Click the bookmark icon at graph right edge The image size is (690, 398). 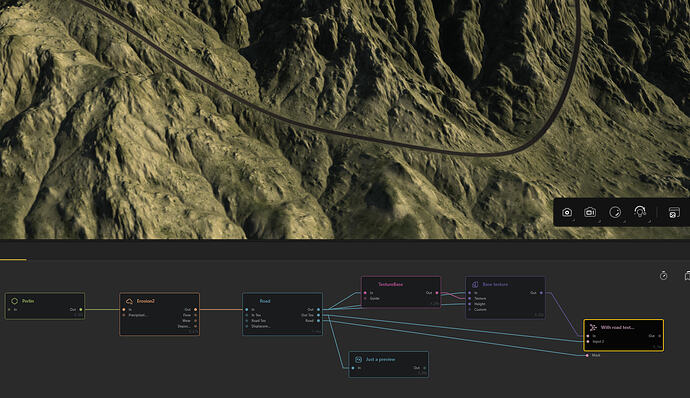coord(687,276)
